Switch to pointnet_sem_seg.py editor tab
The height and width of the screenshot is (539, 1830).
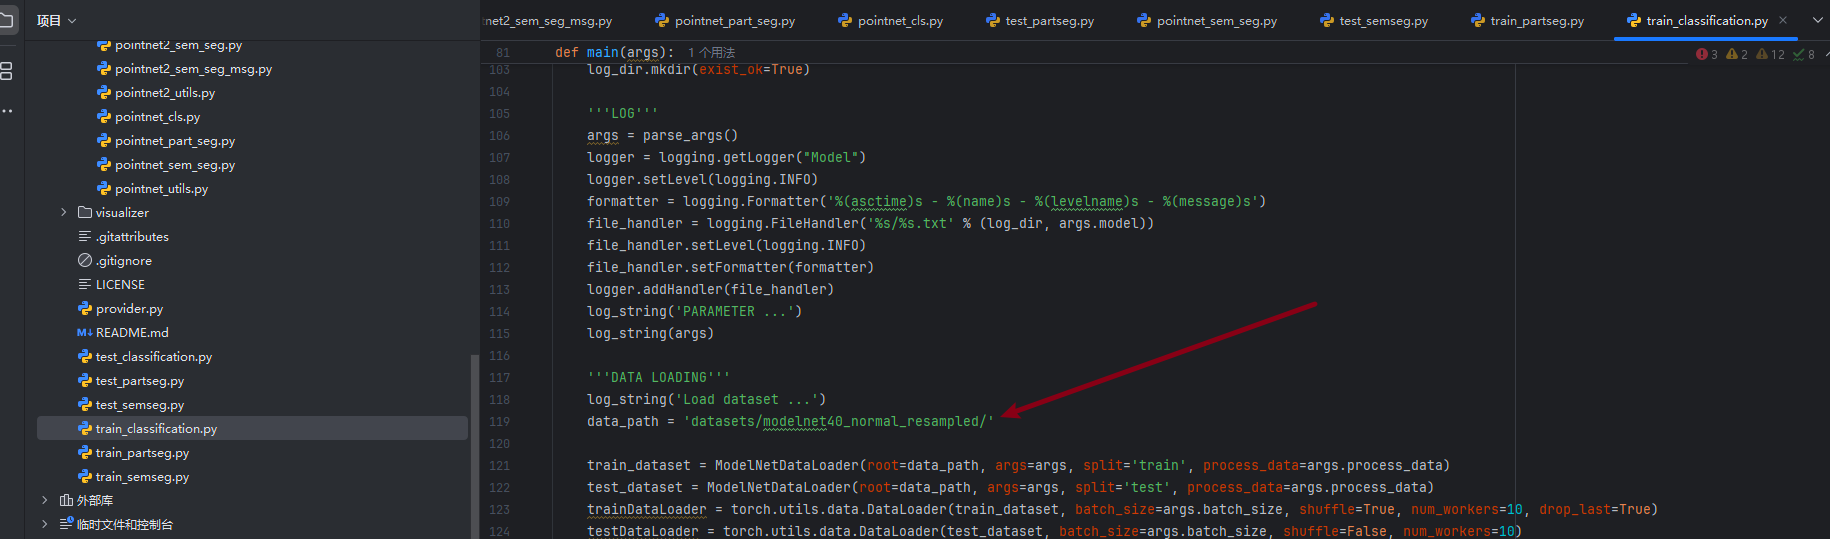(x=1207, y=21)
